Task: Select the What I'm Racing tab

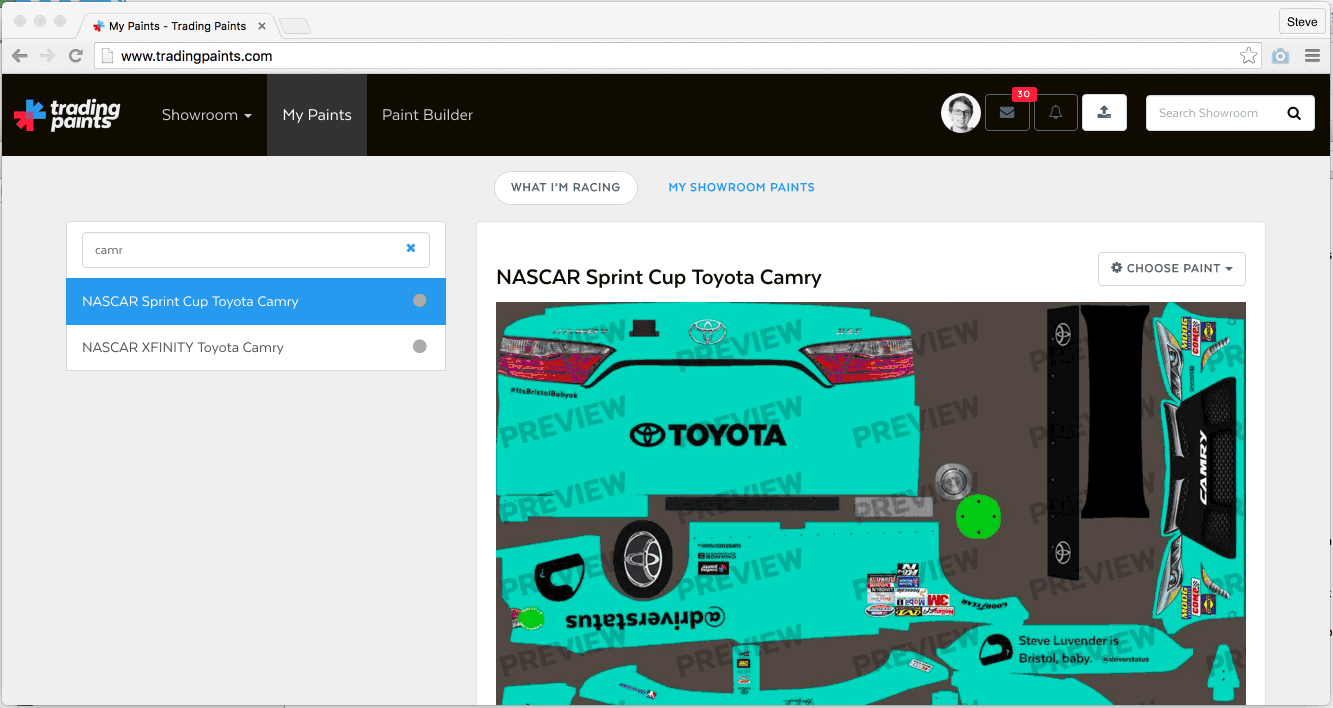Action: 565,187
